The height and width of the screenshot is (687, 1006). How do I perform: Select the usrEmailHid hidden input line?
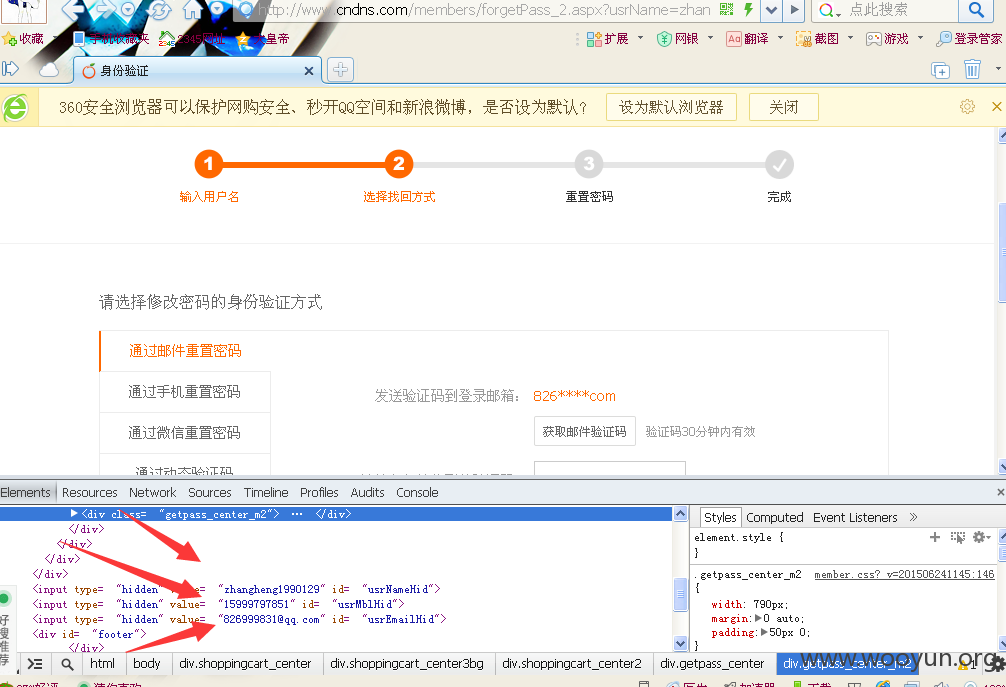(x=239, y=619)
